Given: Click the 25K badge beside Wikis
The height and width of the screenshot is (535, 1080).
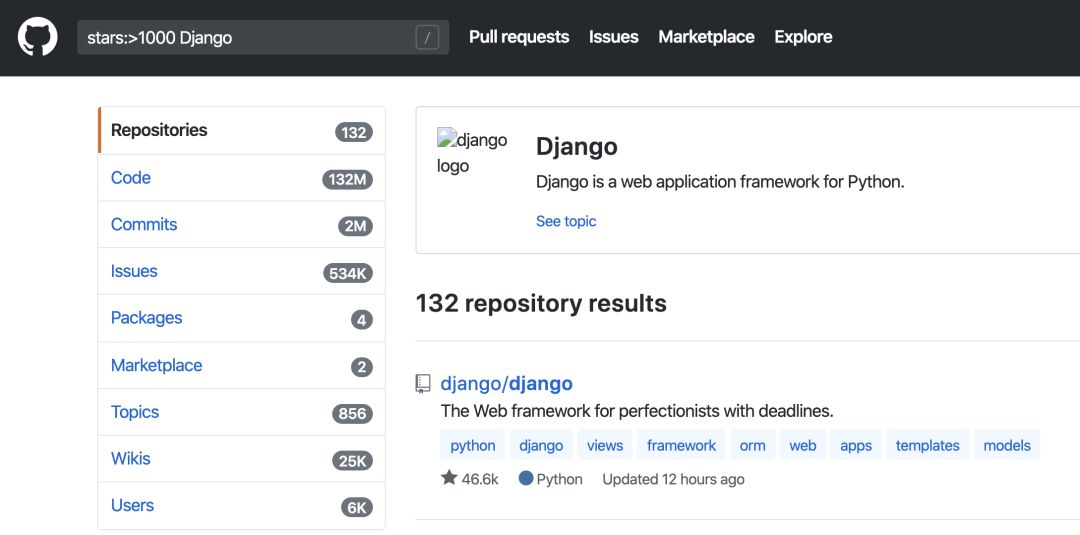Looking at the screenshot, I should point(353,461).
